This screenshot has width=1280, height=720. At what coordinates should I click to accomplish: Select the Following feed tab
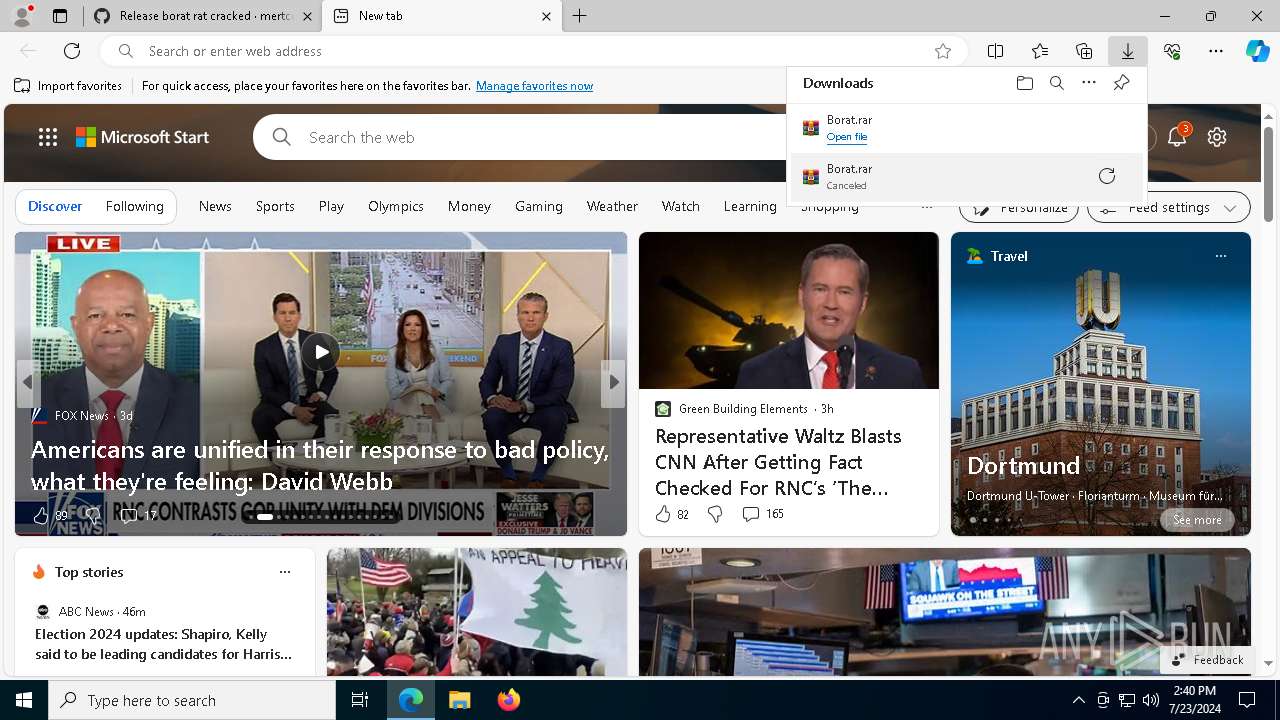point(135,206)
